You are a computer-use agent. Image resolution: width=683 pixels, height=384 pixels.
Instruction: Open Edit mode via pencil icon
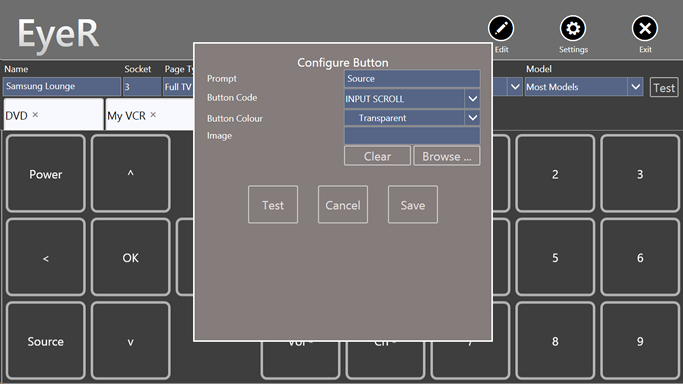(x=501, y=29)
